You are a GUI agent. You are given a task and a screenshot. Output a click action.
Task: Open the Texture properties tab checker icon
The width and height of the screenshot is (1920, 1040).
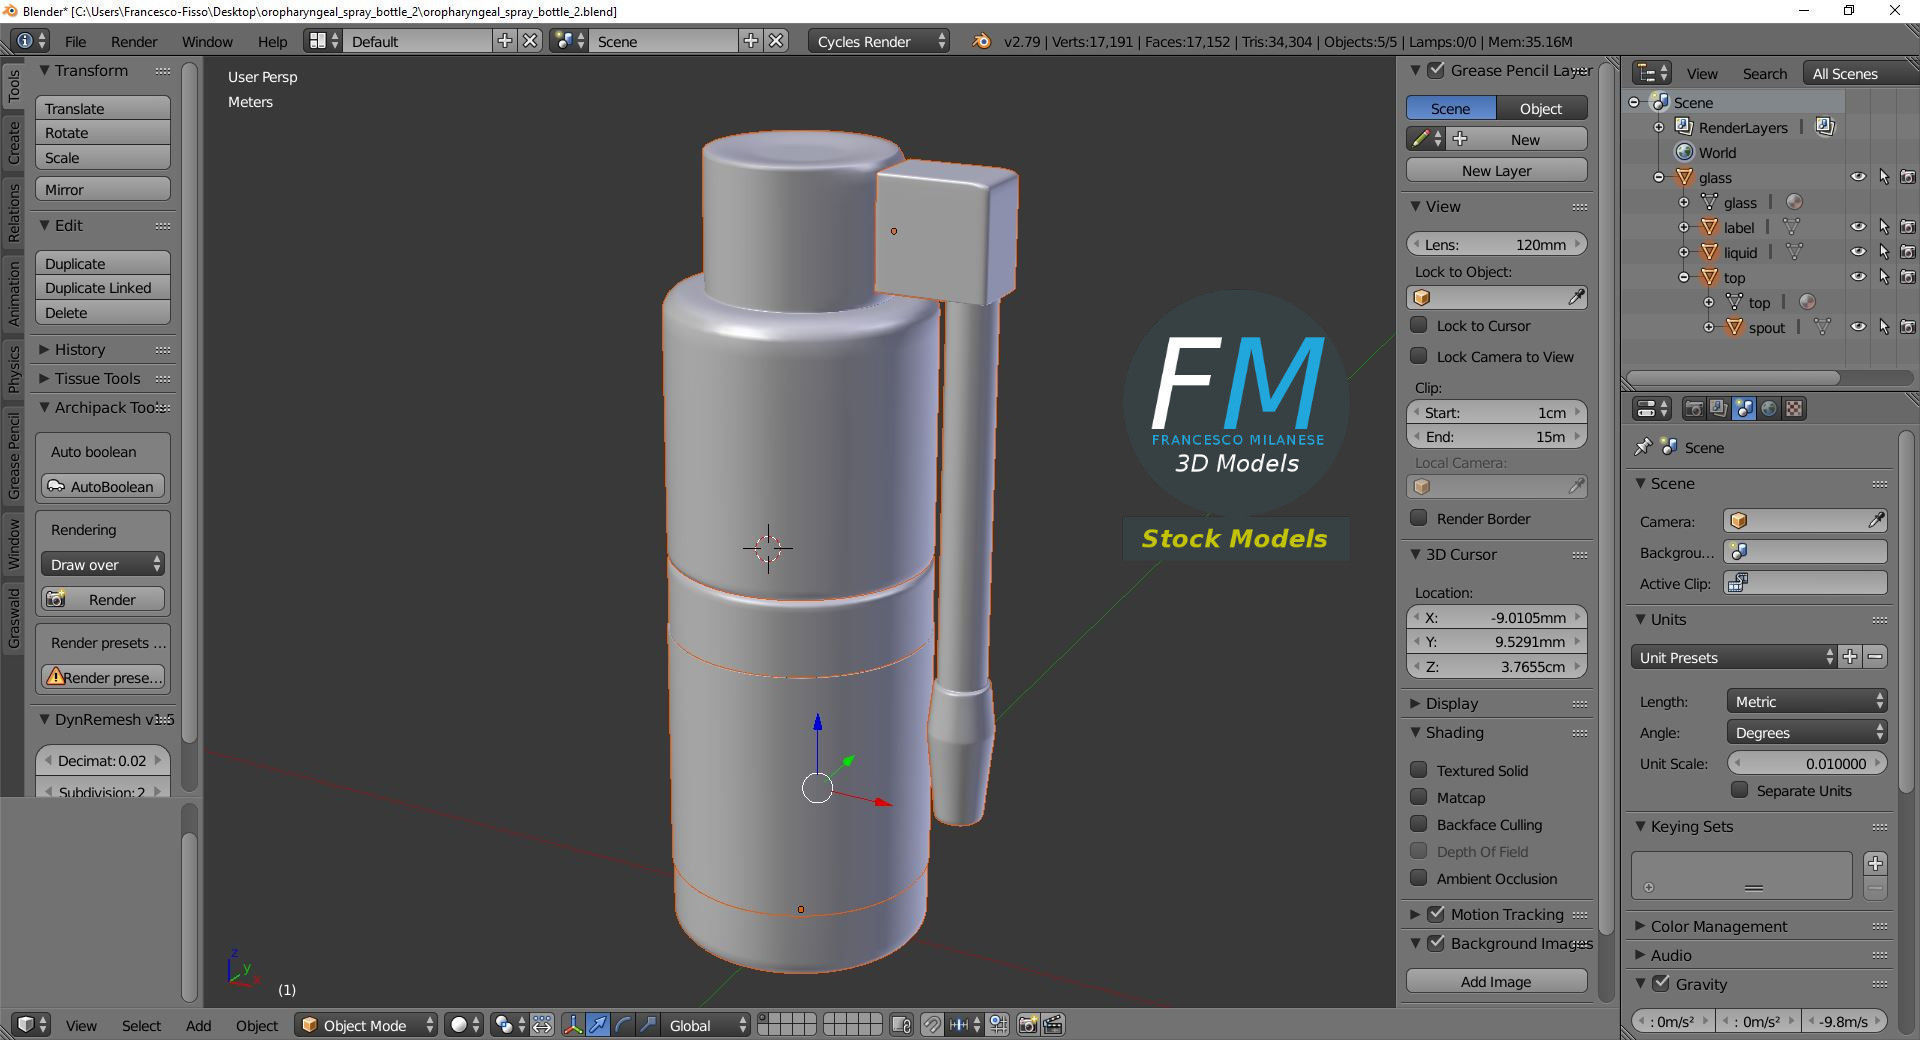(x=1795, y=408)
